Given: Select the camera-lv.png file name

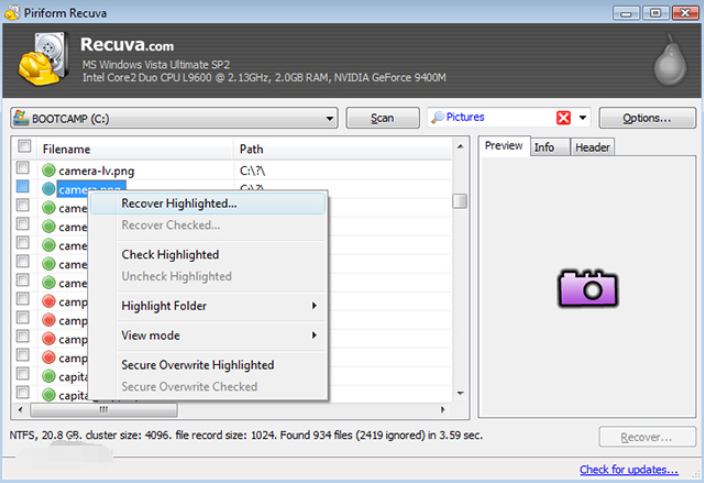Looking at the screenshot, I should tap(97, 171).
